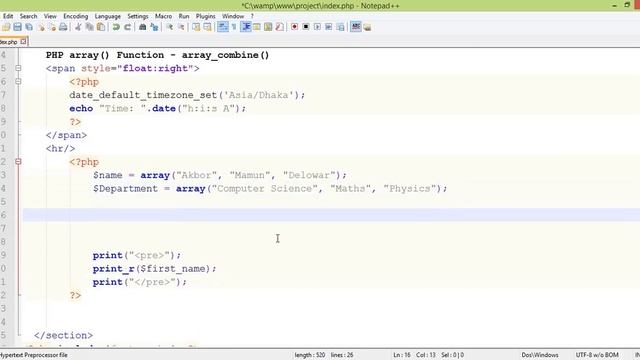Click the Cut scissors icon
This screenshot has height=360, width=640.
[78, 27]
